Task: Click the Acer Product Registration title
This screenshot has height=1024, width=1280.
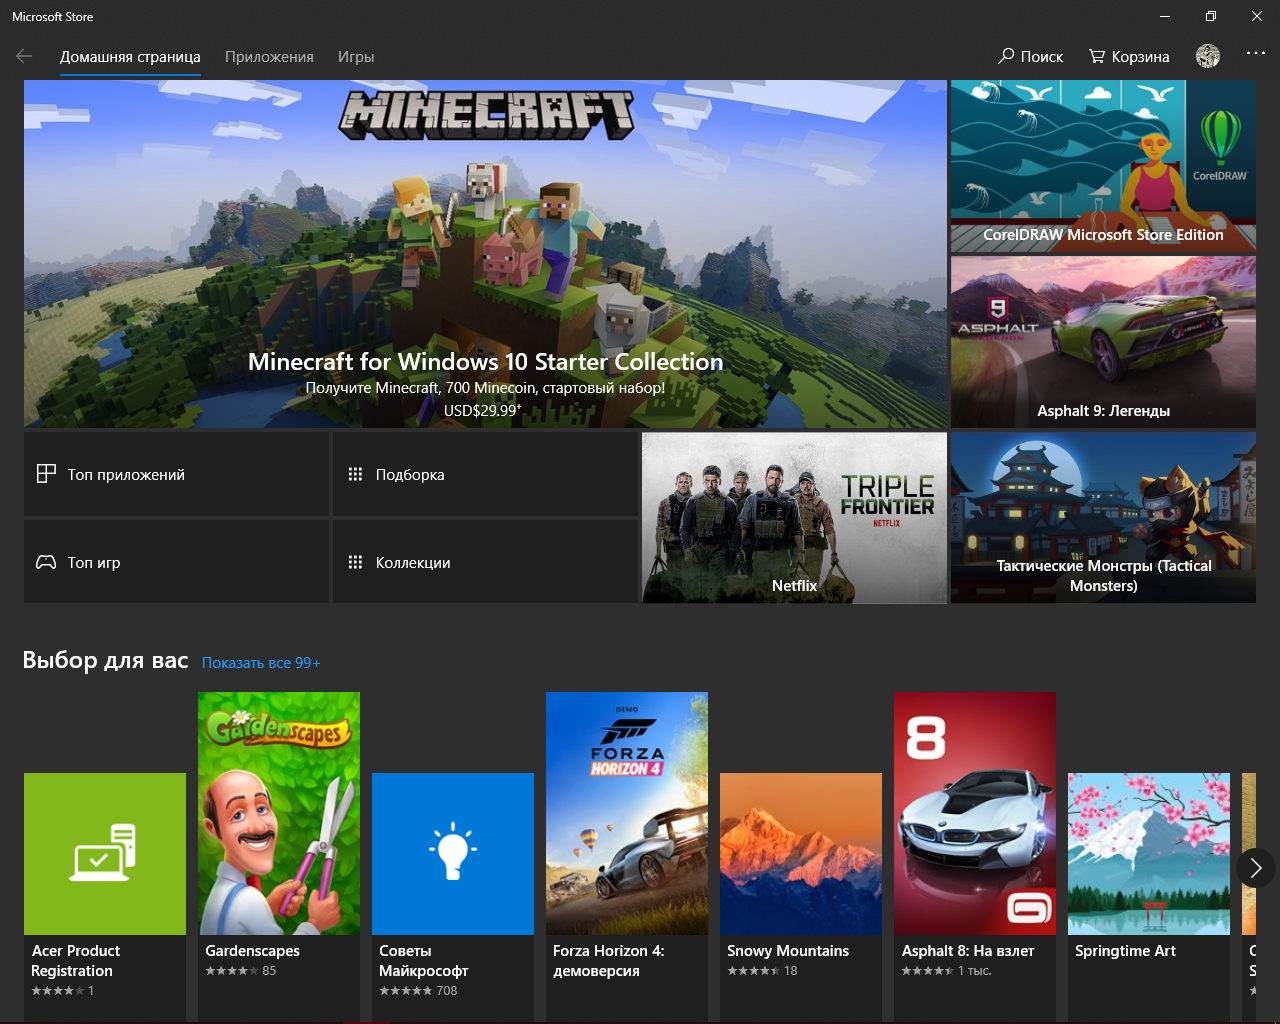Action: pyautogui.click(x=75, y=961)
